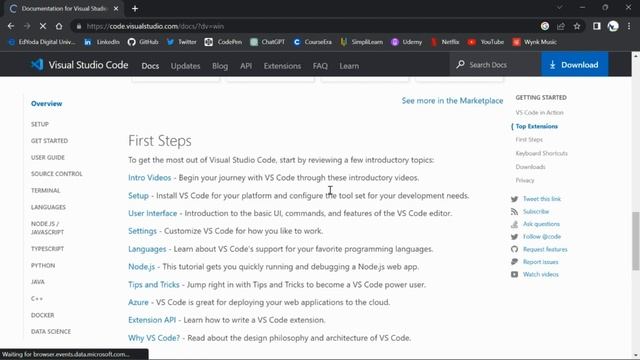Expand the NODE.JS / JAVASCRIPT sidebar section

47,228
